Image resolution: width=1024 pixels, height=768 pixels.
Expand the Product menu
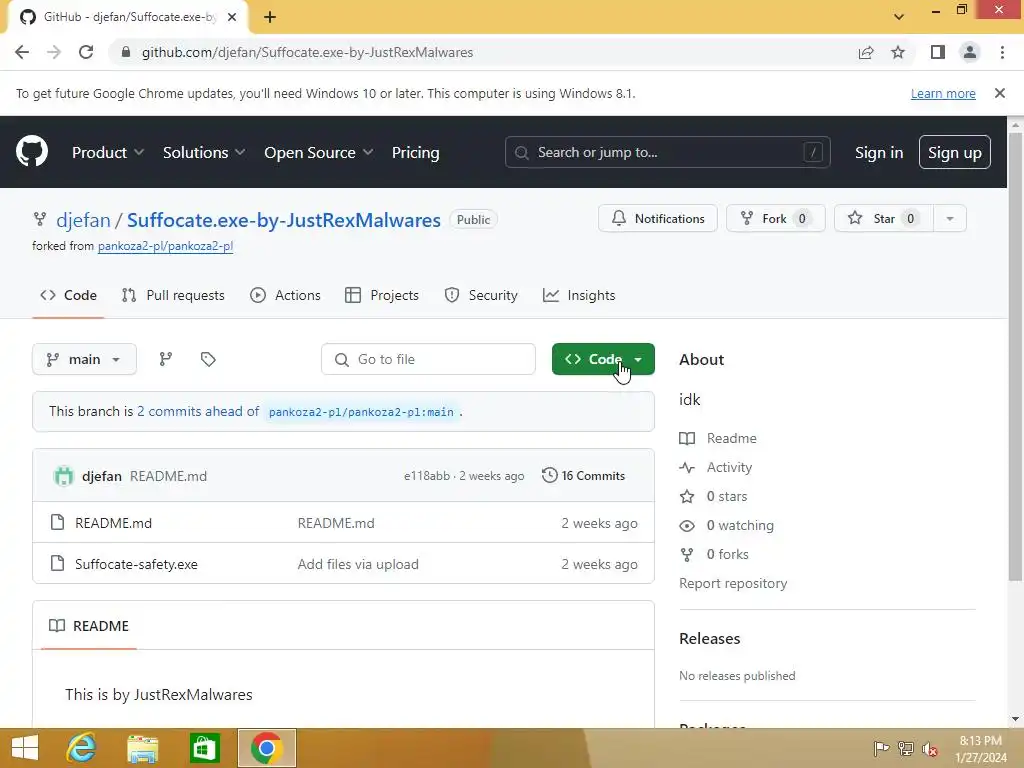[108, 153]
